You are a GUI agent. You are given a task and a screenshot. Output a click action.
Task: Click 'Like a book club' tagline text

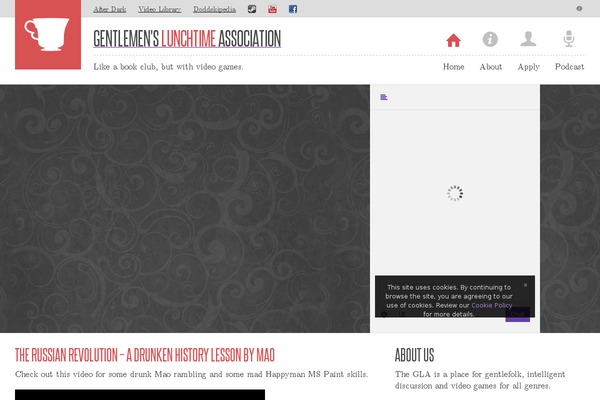click(168, 67)
